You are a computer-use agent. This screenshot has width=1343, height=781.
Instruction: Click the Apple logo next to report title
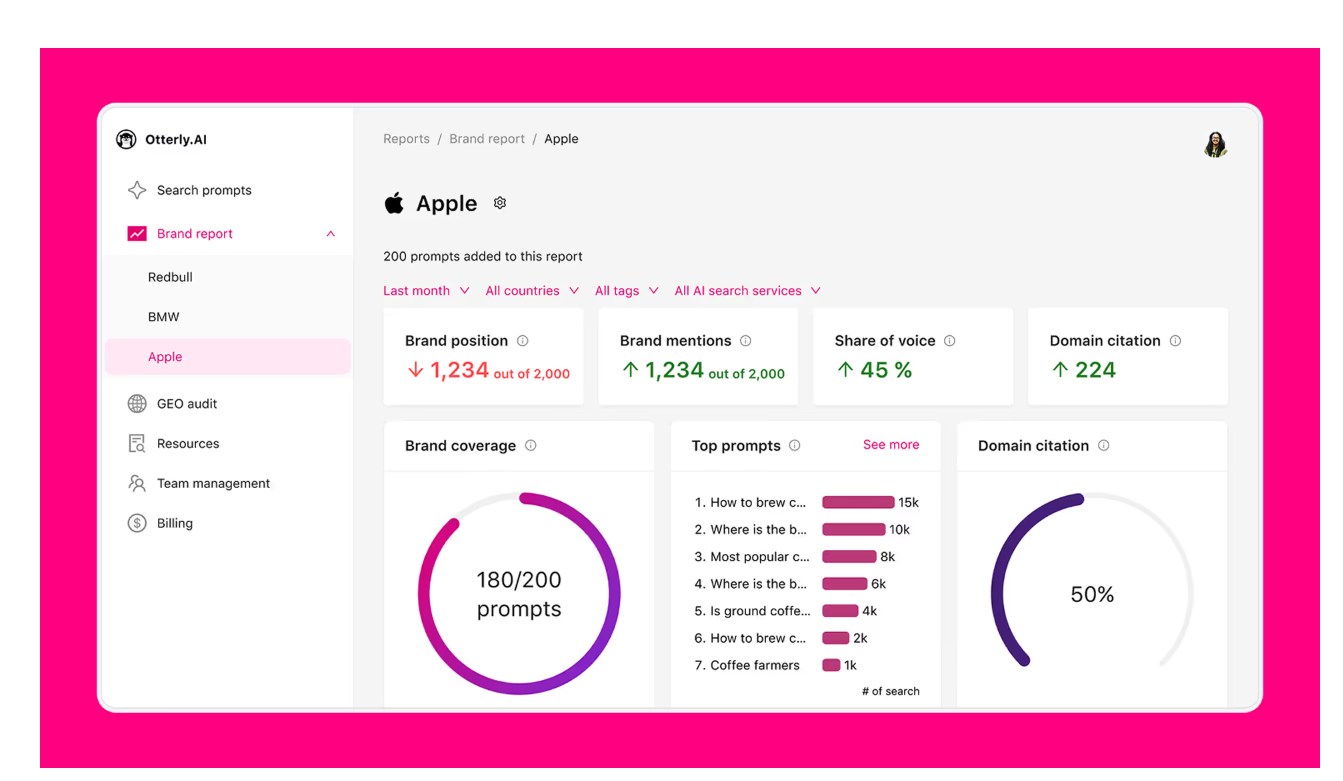point(394,203)
